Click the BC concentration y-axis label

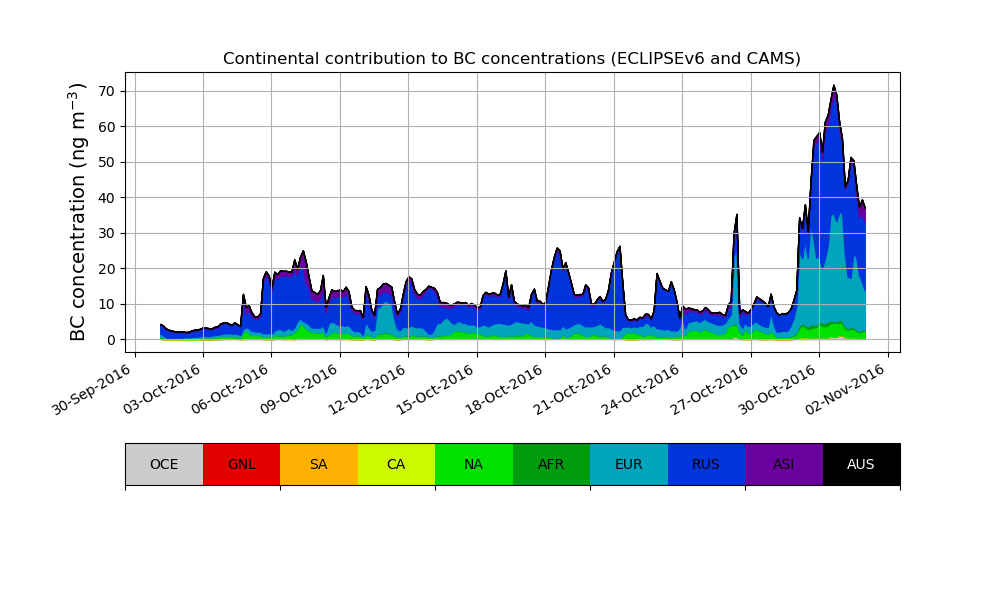pos(79,212)
